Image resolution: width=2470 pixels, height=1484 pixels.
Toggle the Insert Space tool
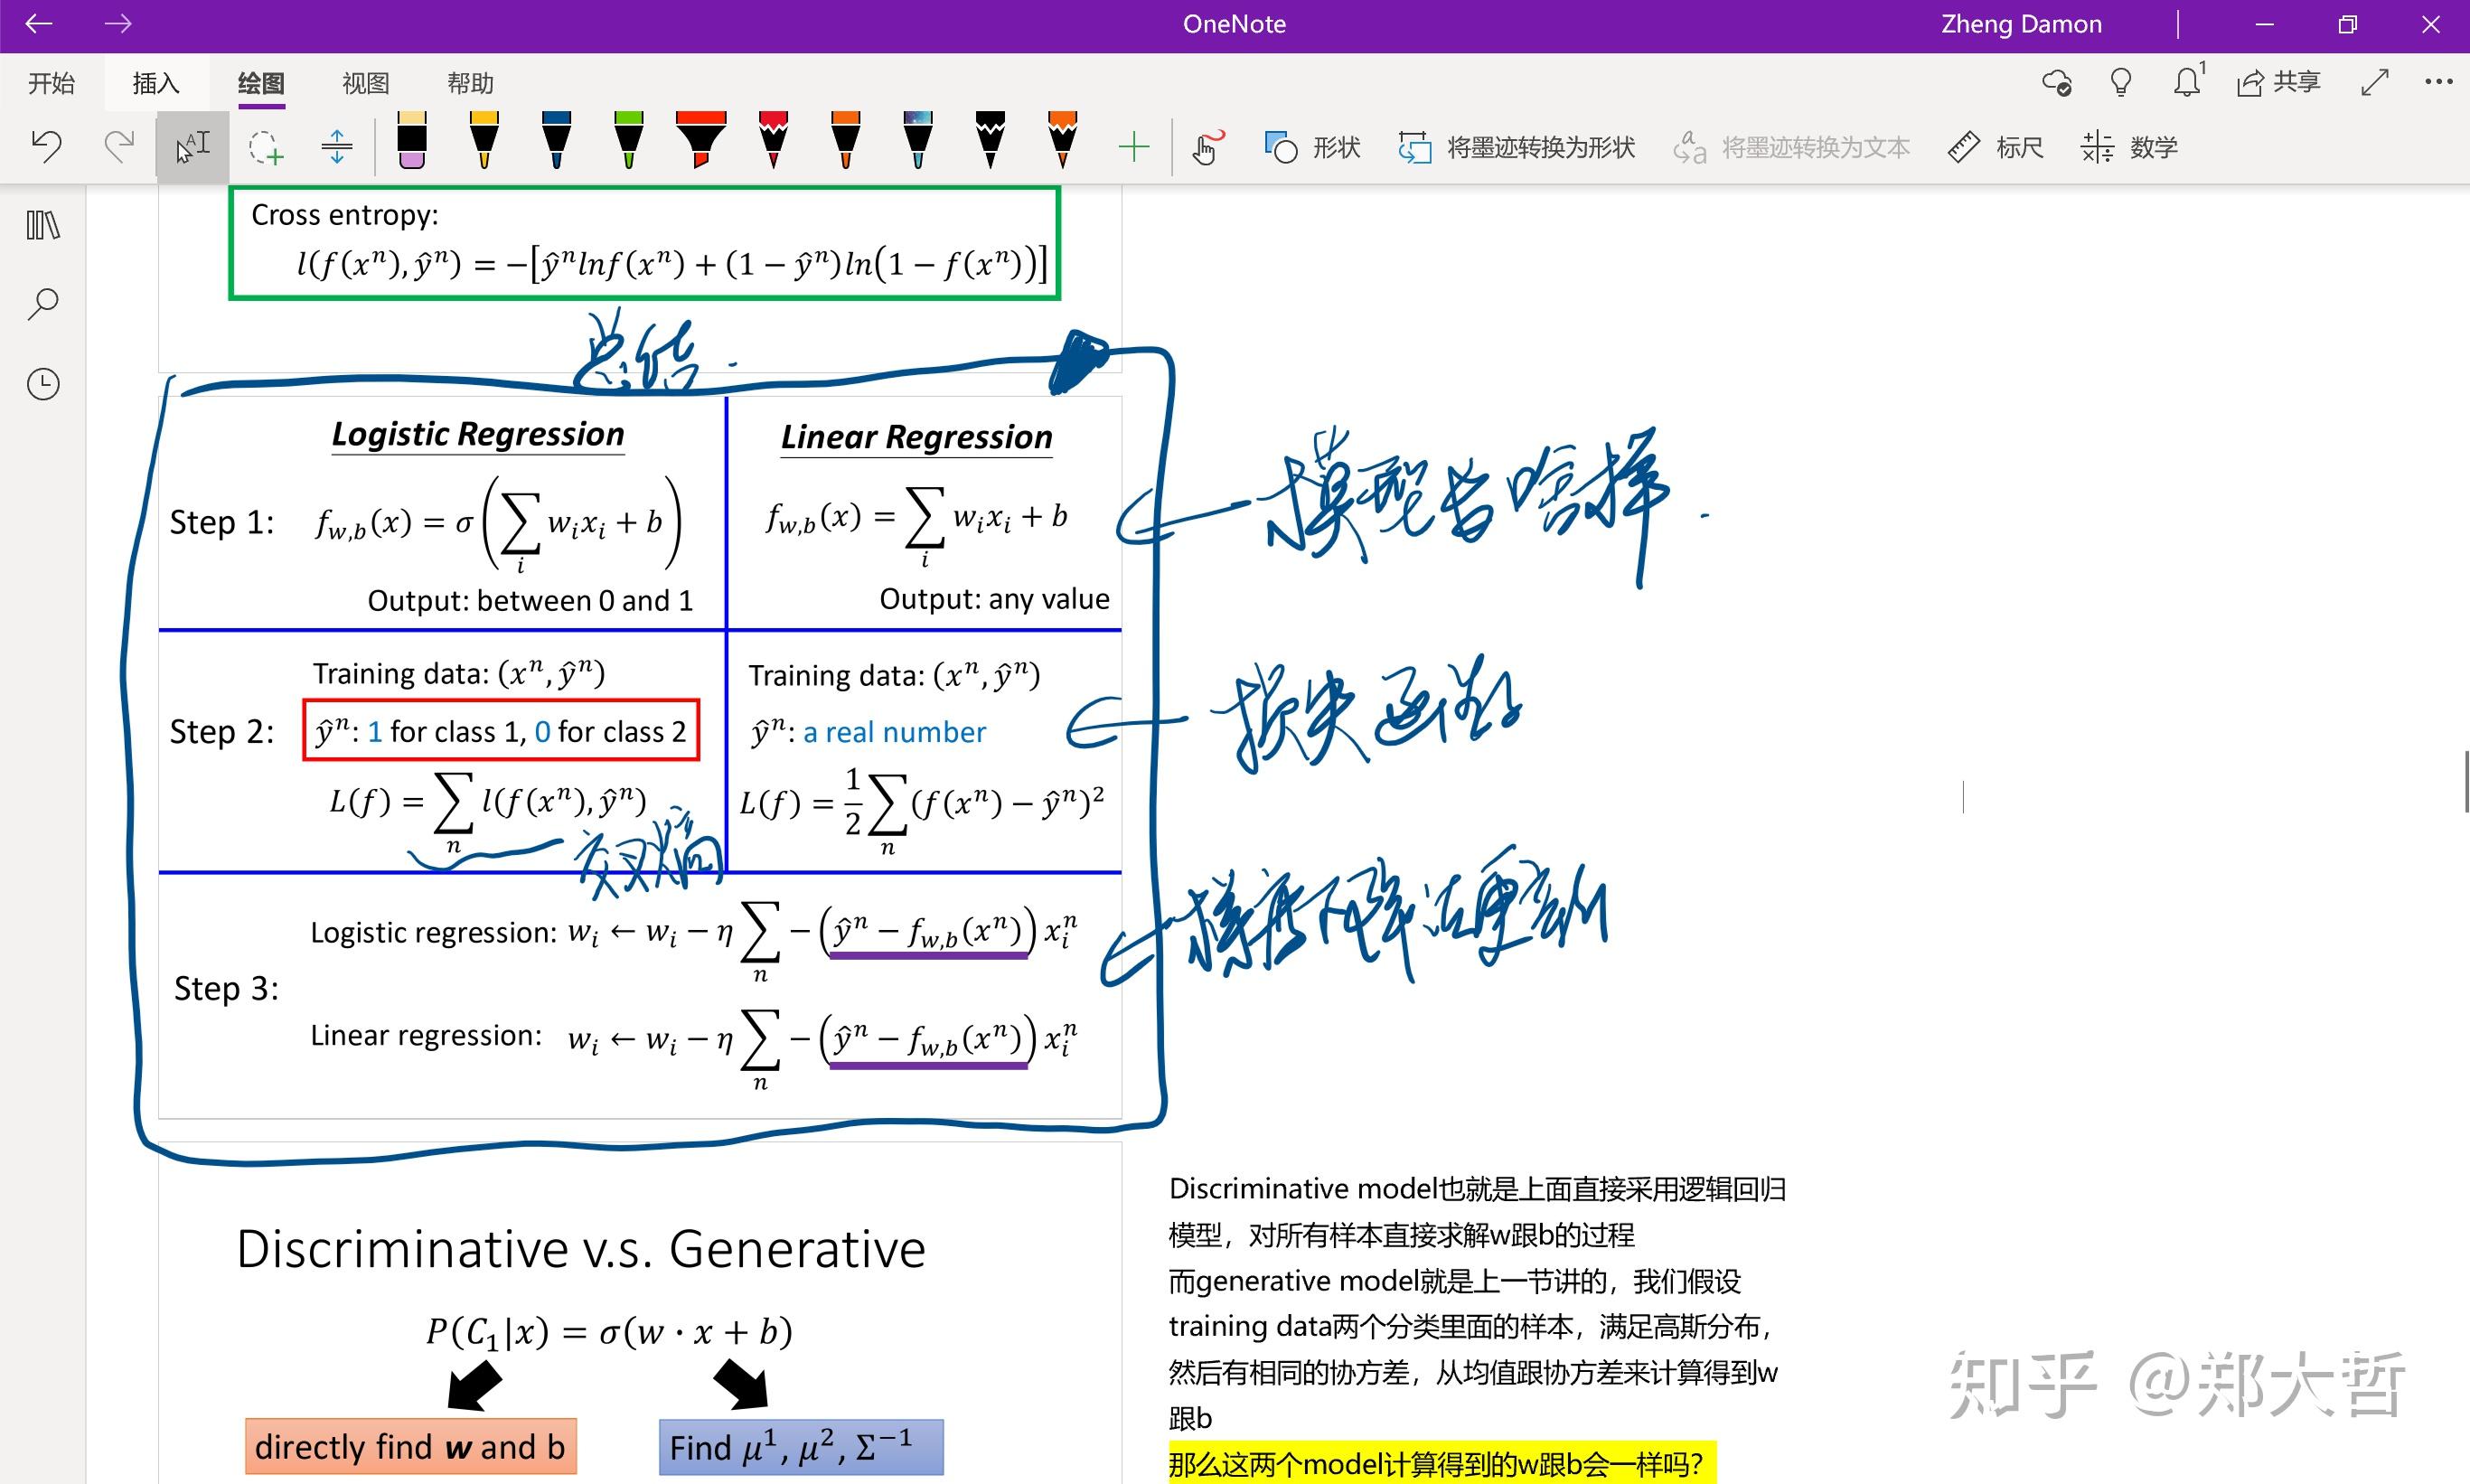point(337,147)
